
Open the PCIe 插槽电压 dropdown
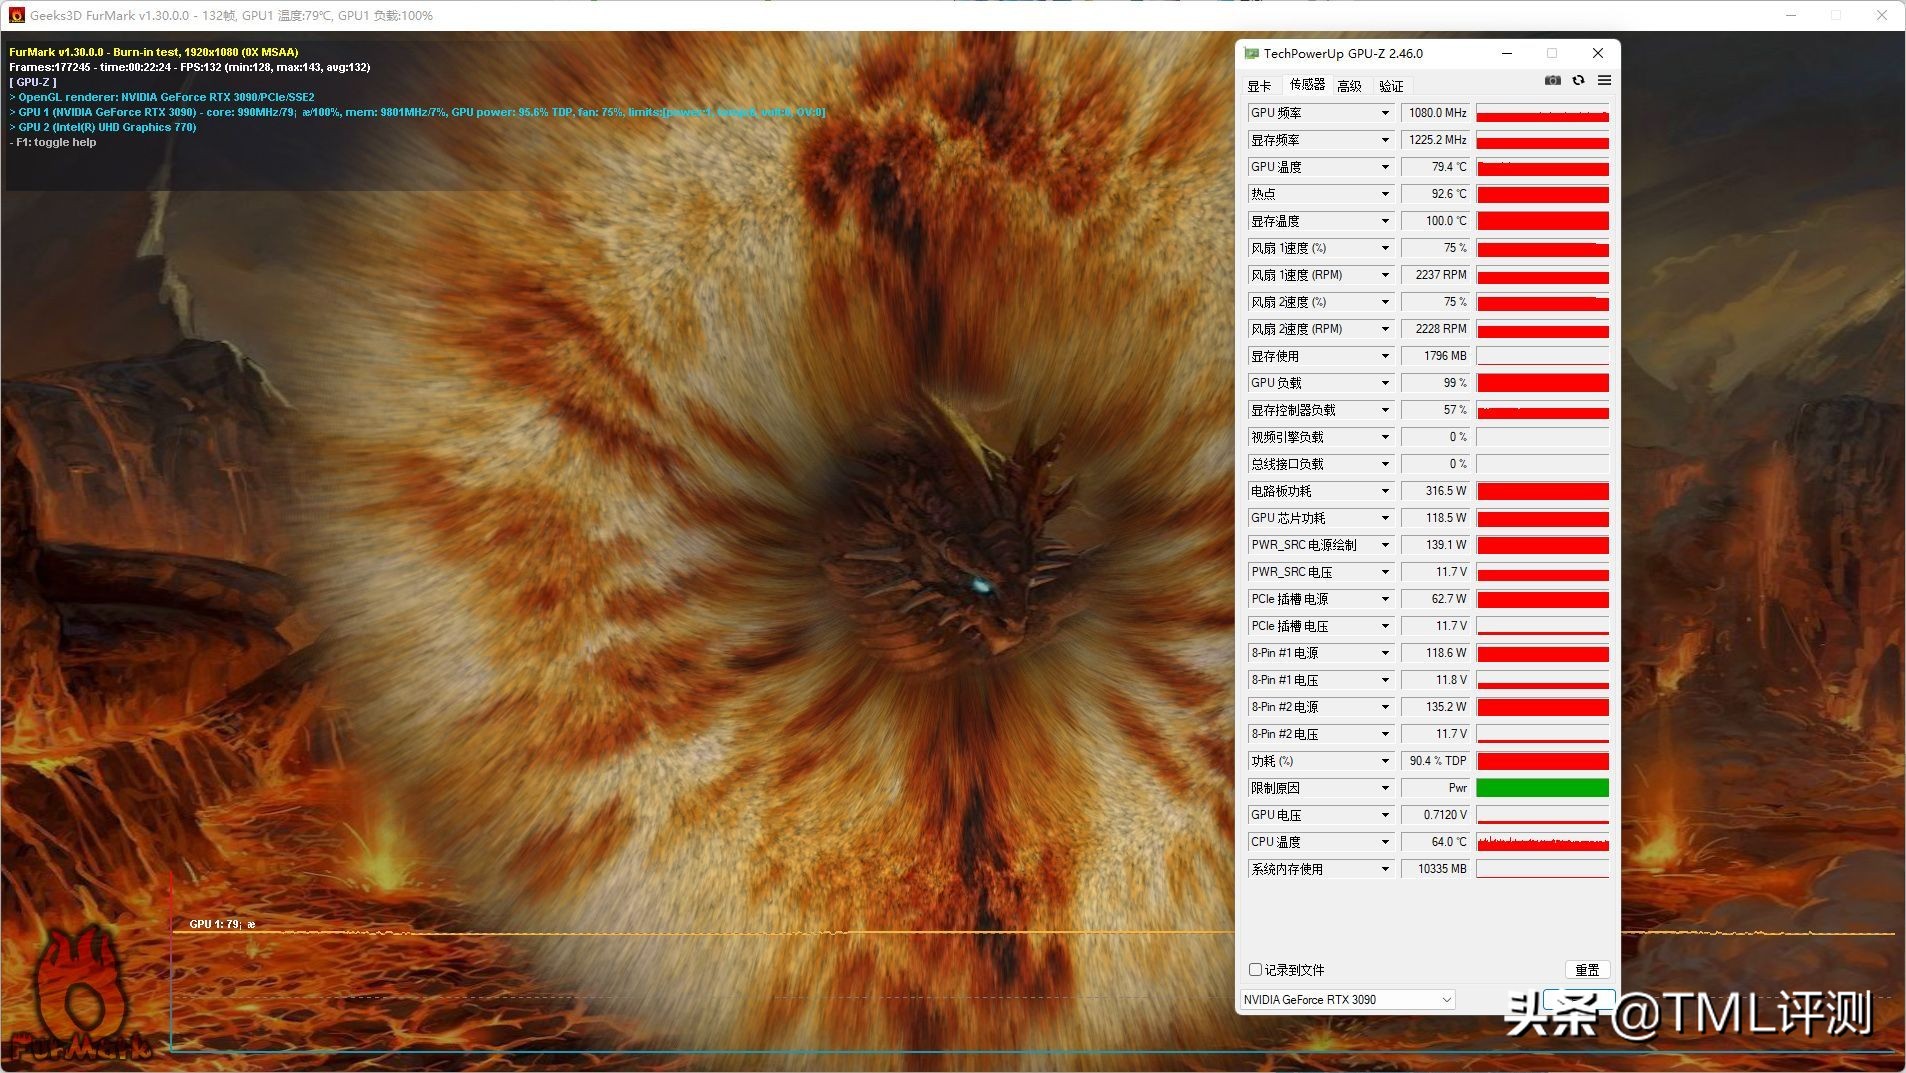tap(1385, 626)
